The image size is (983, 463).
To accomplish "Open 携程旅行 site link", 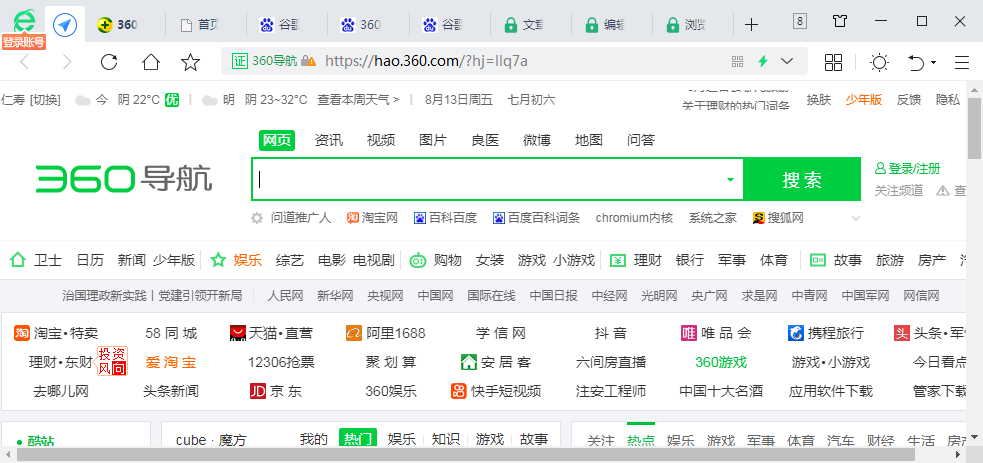I will (x=826, y=333).
